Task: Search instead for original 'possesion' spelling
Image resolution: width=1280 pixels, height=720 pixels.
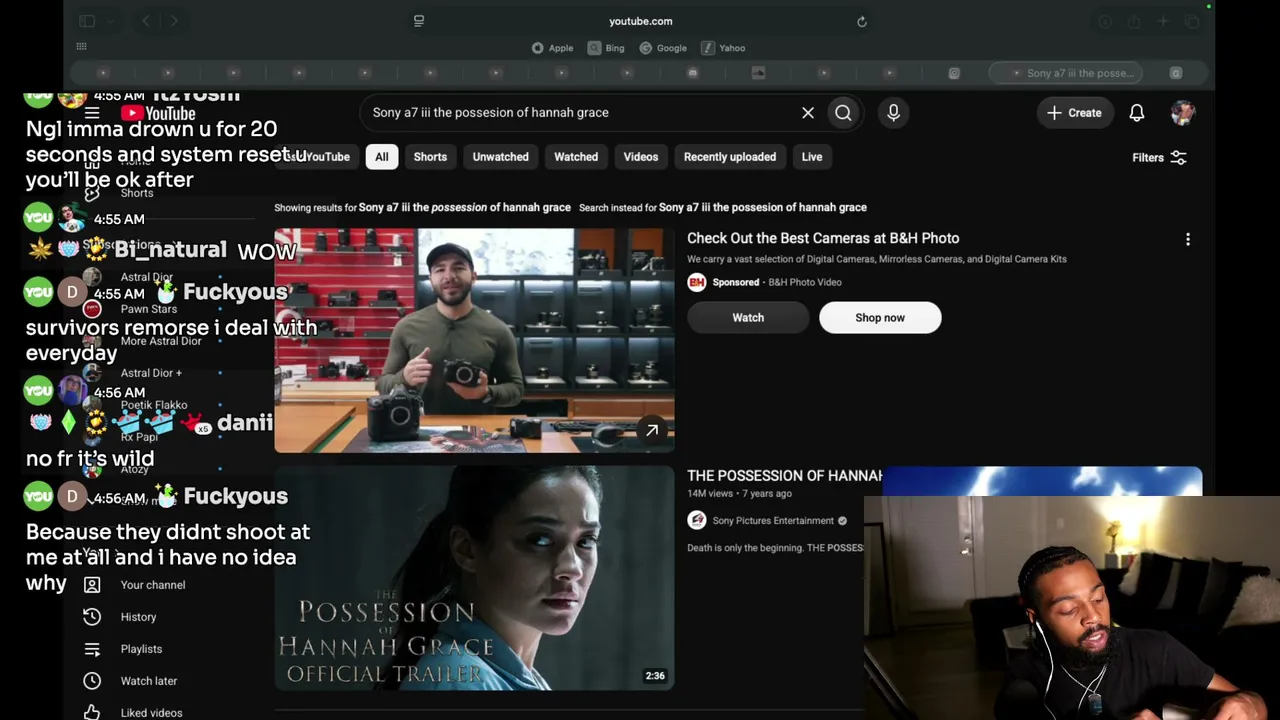Action: pos(763,208)
